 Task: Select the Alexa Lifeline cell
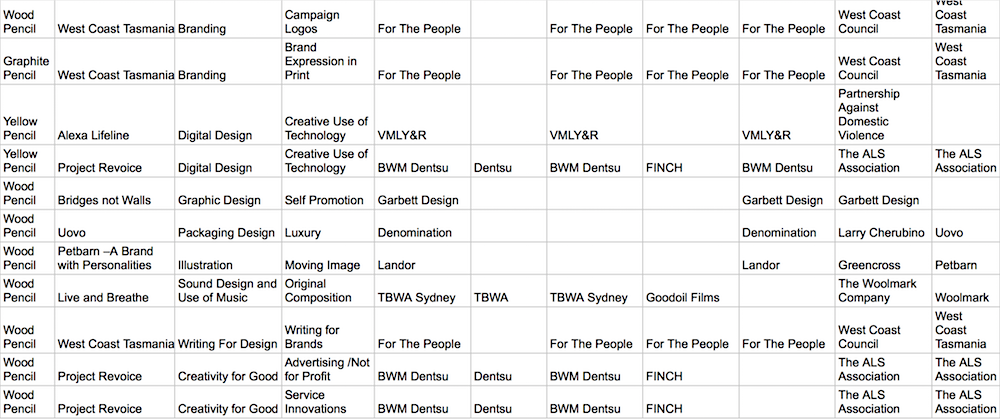115,114
